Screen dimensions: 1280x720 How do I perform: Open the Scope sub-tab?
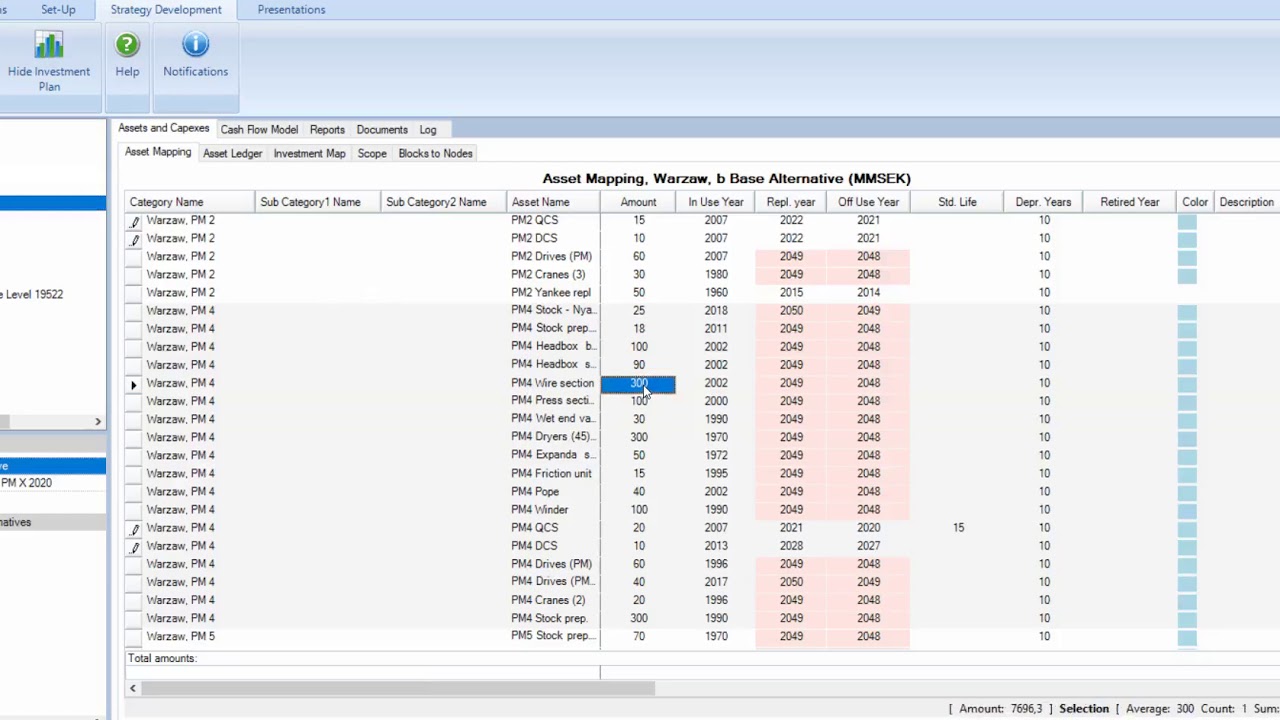pos(372,153)
